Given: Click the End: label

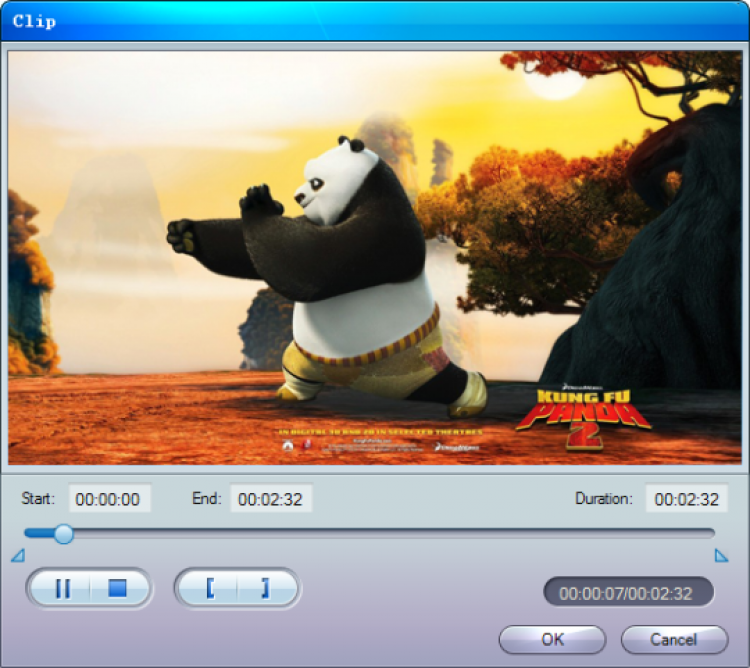Looking at the screenshot, I should tap(207, 499).
